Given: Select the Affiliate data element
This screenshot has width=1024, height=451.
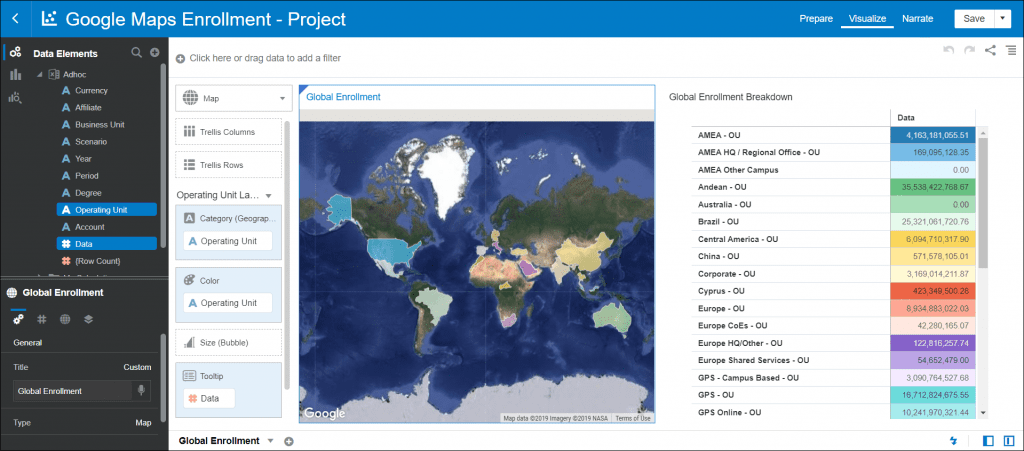Looking at the screenshot, I should click(88, 108).
